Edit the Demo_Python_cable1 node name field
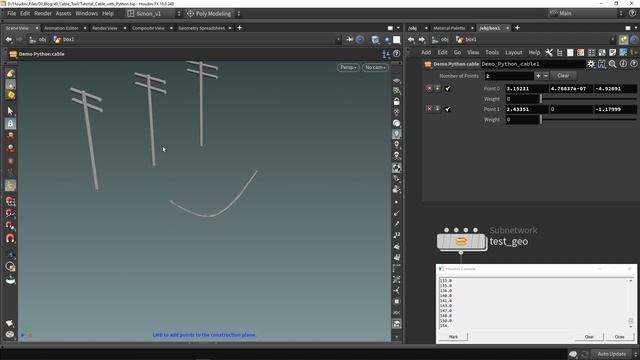Screen dimensions: 640x360 (533, 64)
